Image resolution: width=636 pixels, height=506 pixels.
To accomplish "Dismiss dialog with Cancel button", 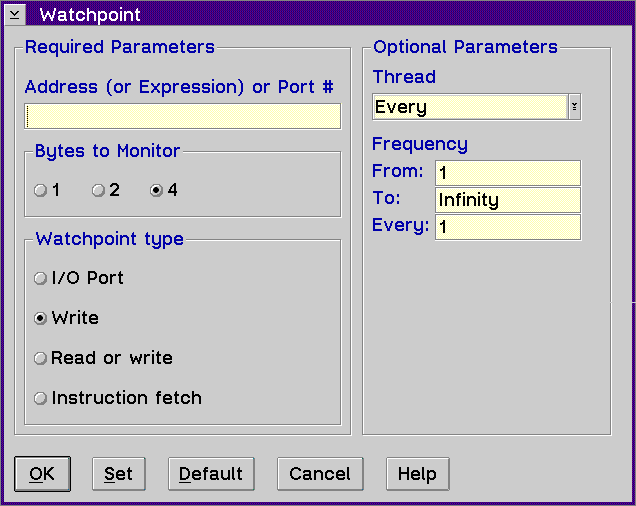I will pyautogui.click(x=320, y=474).
